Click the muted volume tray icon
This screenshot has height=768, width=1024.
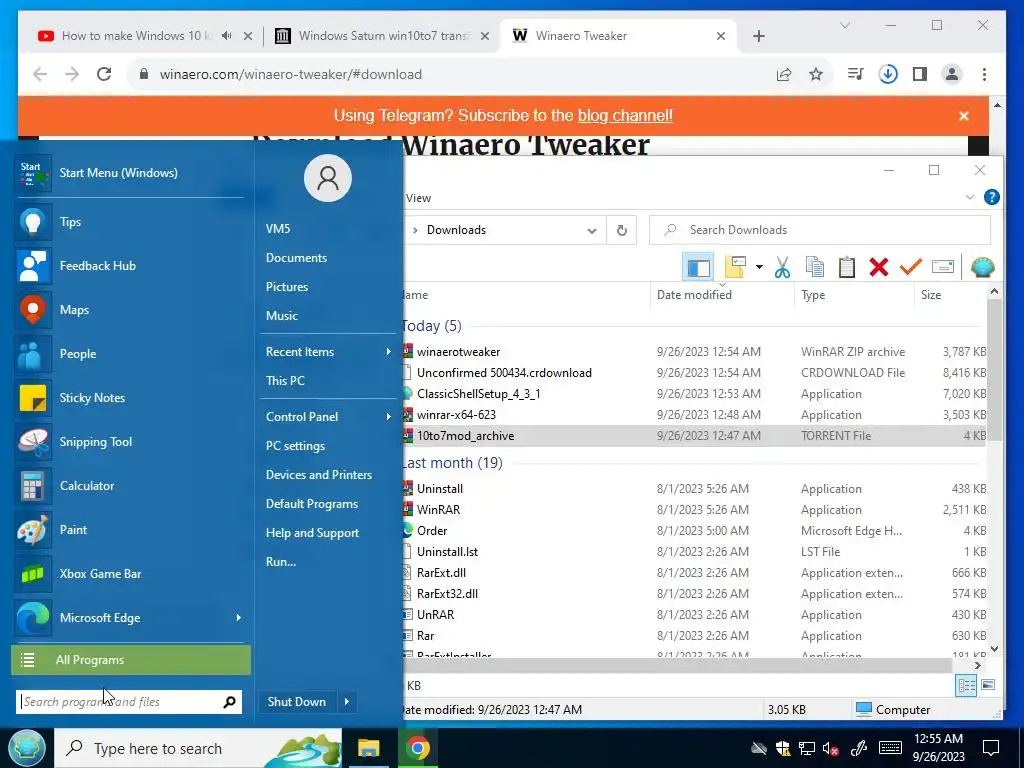tap(831, 748)
